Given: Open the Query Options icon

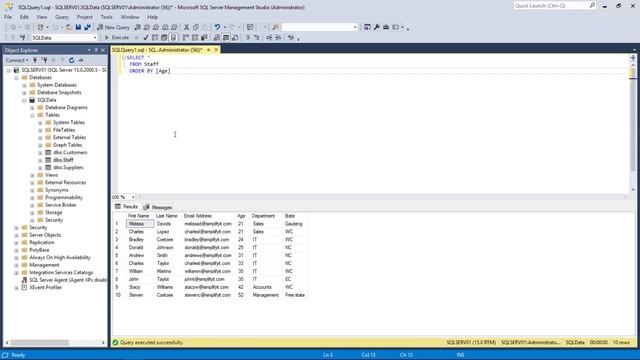Looking at the screenshot, I should 164,38.
